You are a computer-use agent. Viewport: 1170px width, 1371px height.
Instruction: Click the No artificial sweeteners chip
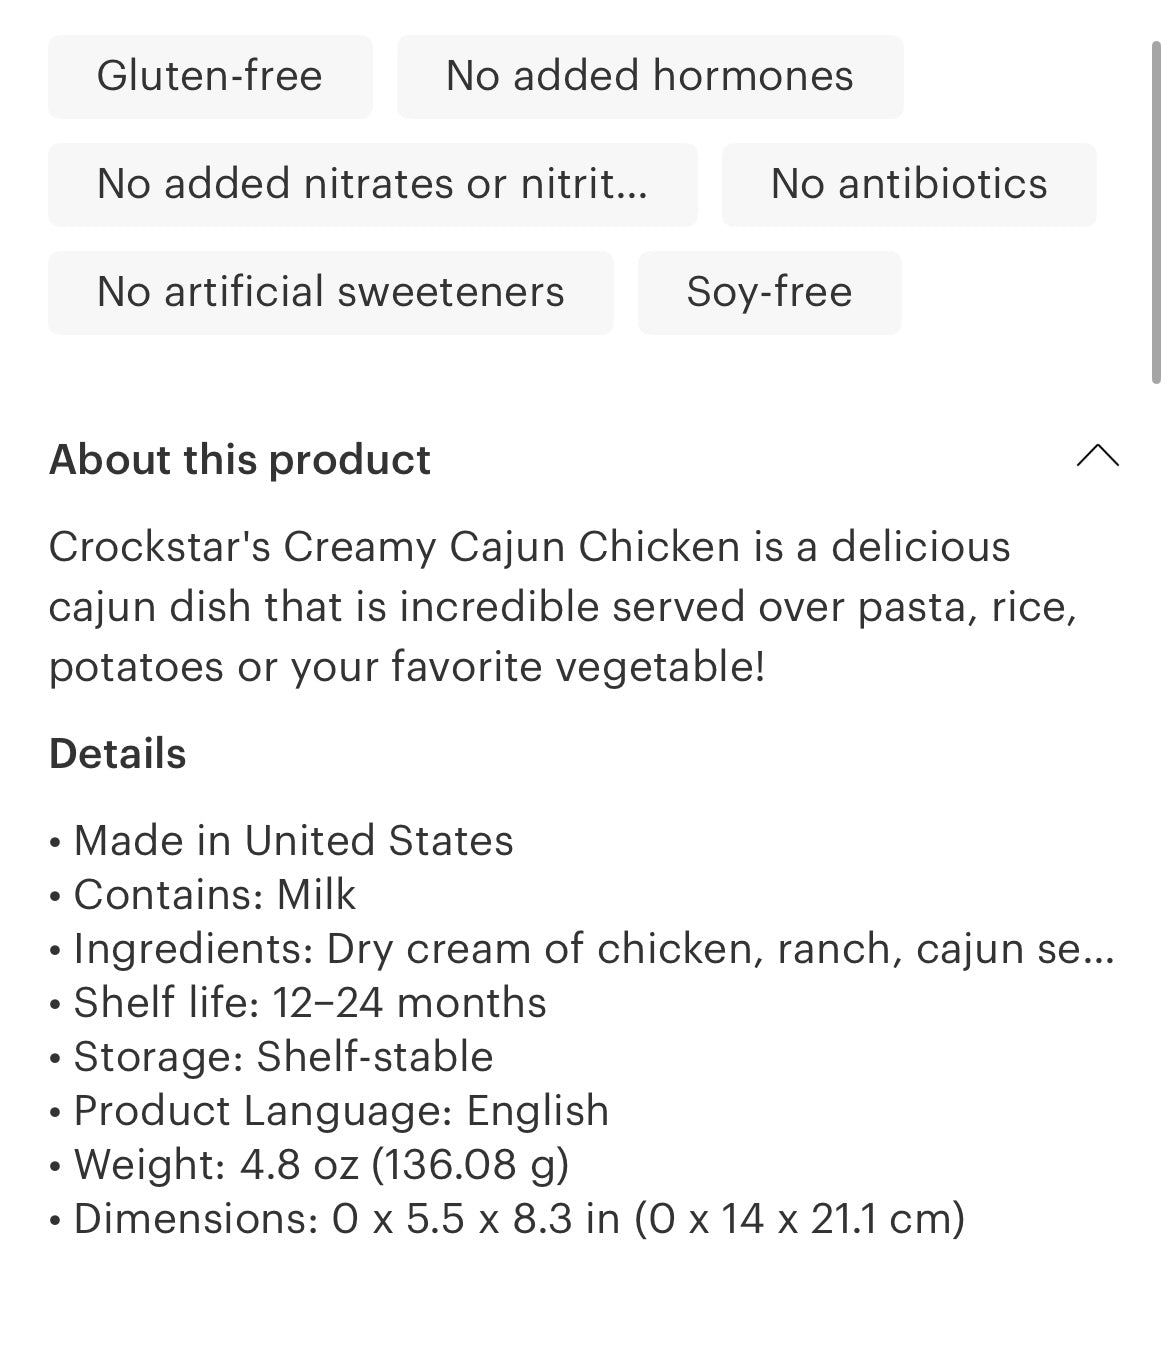[x=330, y=293]
